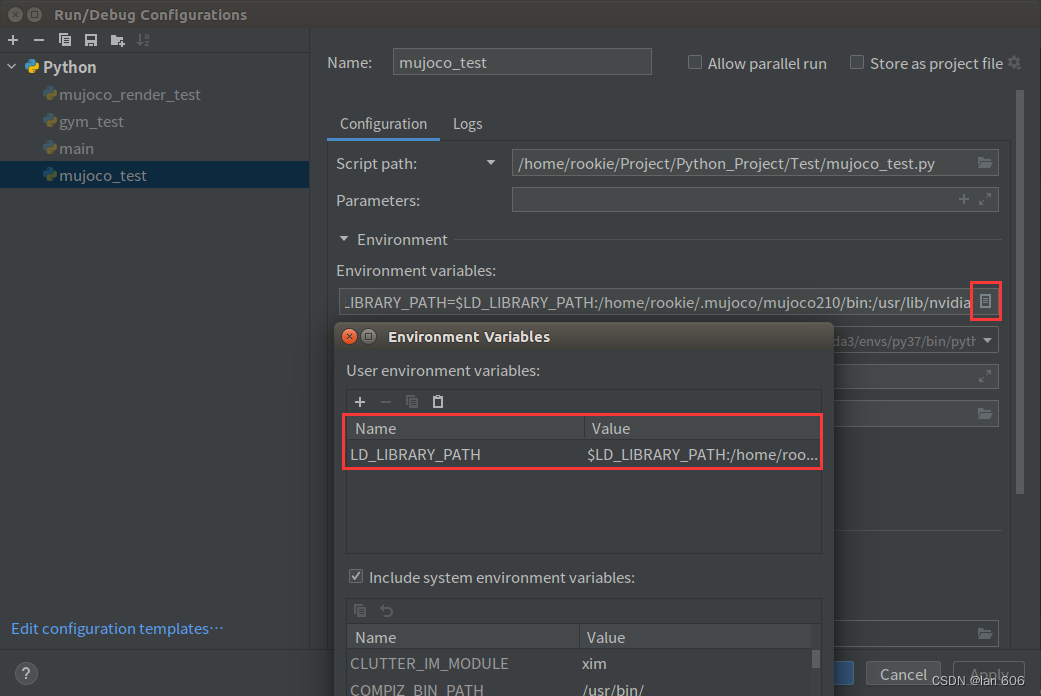
Task: Add a user environment variable
Action: (360, 402)
